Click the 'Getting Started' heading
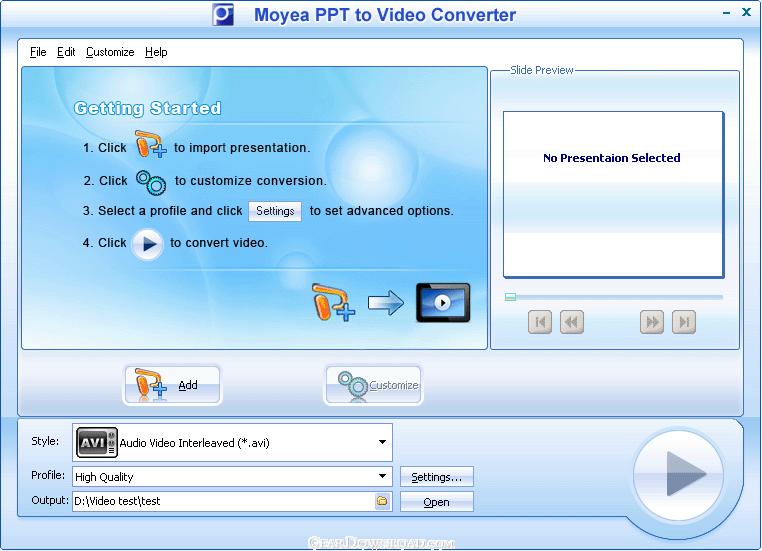This screenshot has width=762, height=551. 148,108
